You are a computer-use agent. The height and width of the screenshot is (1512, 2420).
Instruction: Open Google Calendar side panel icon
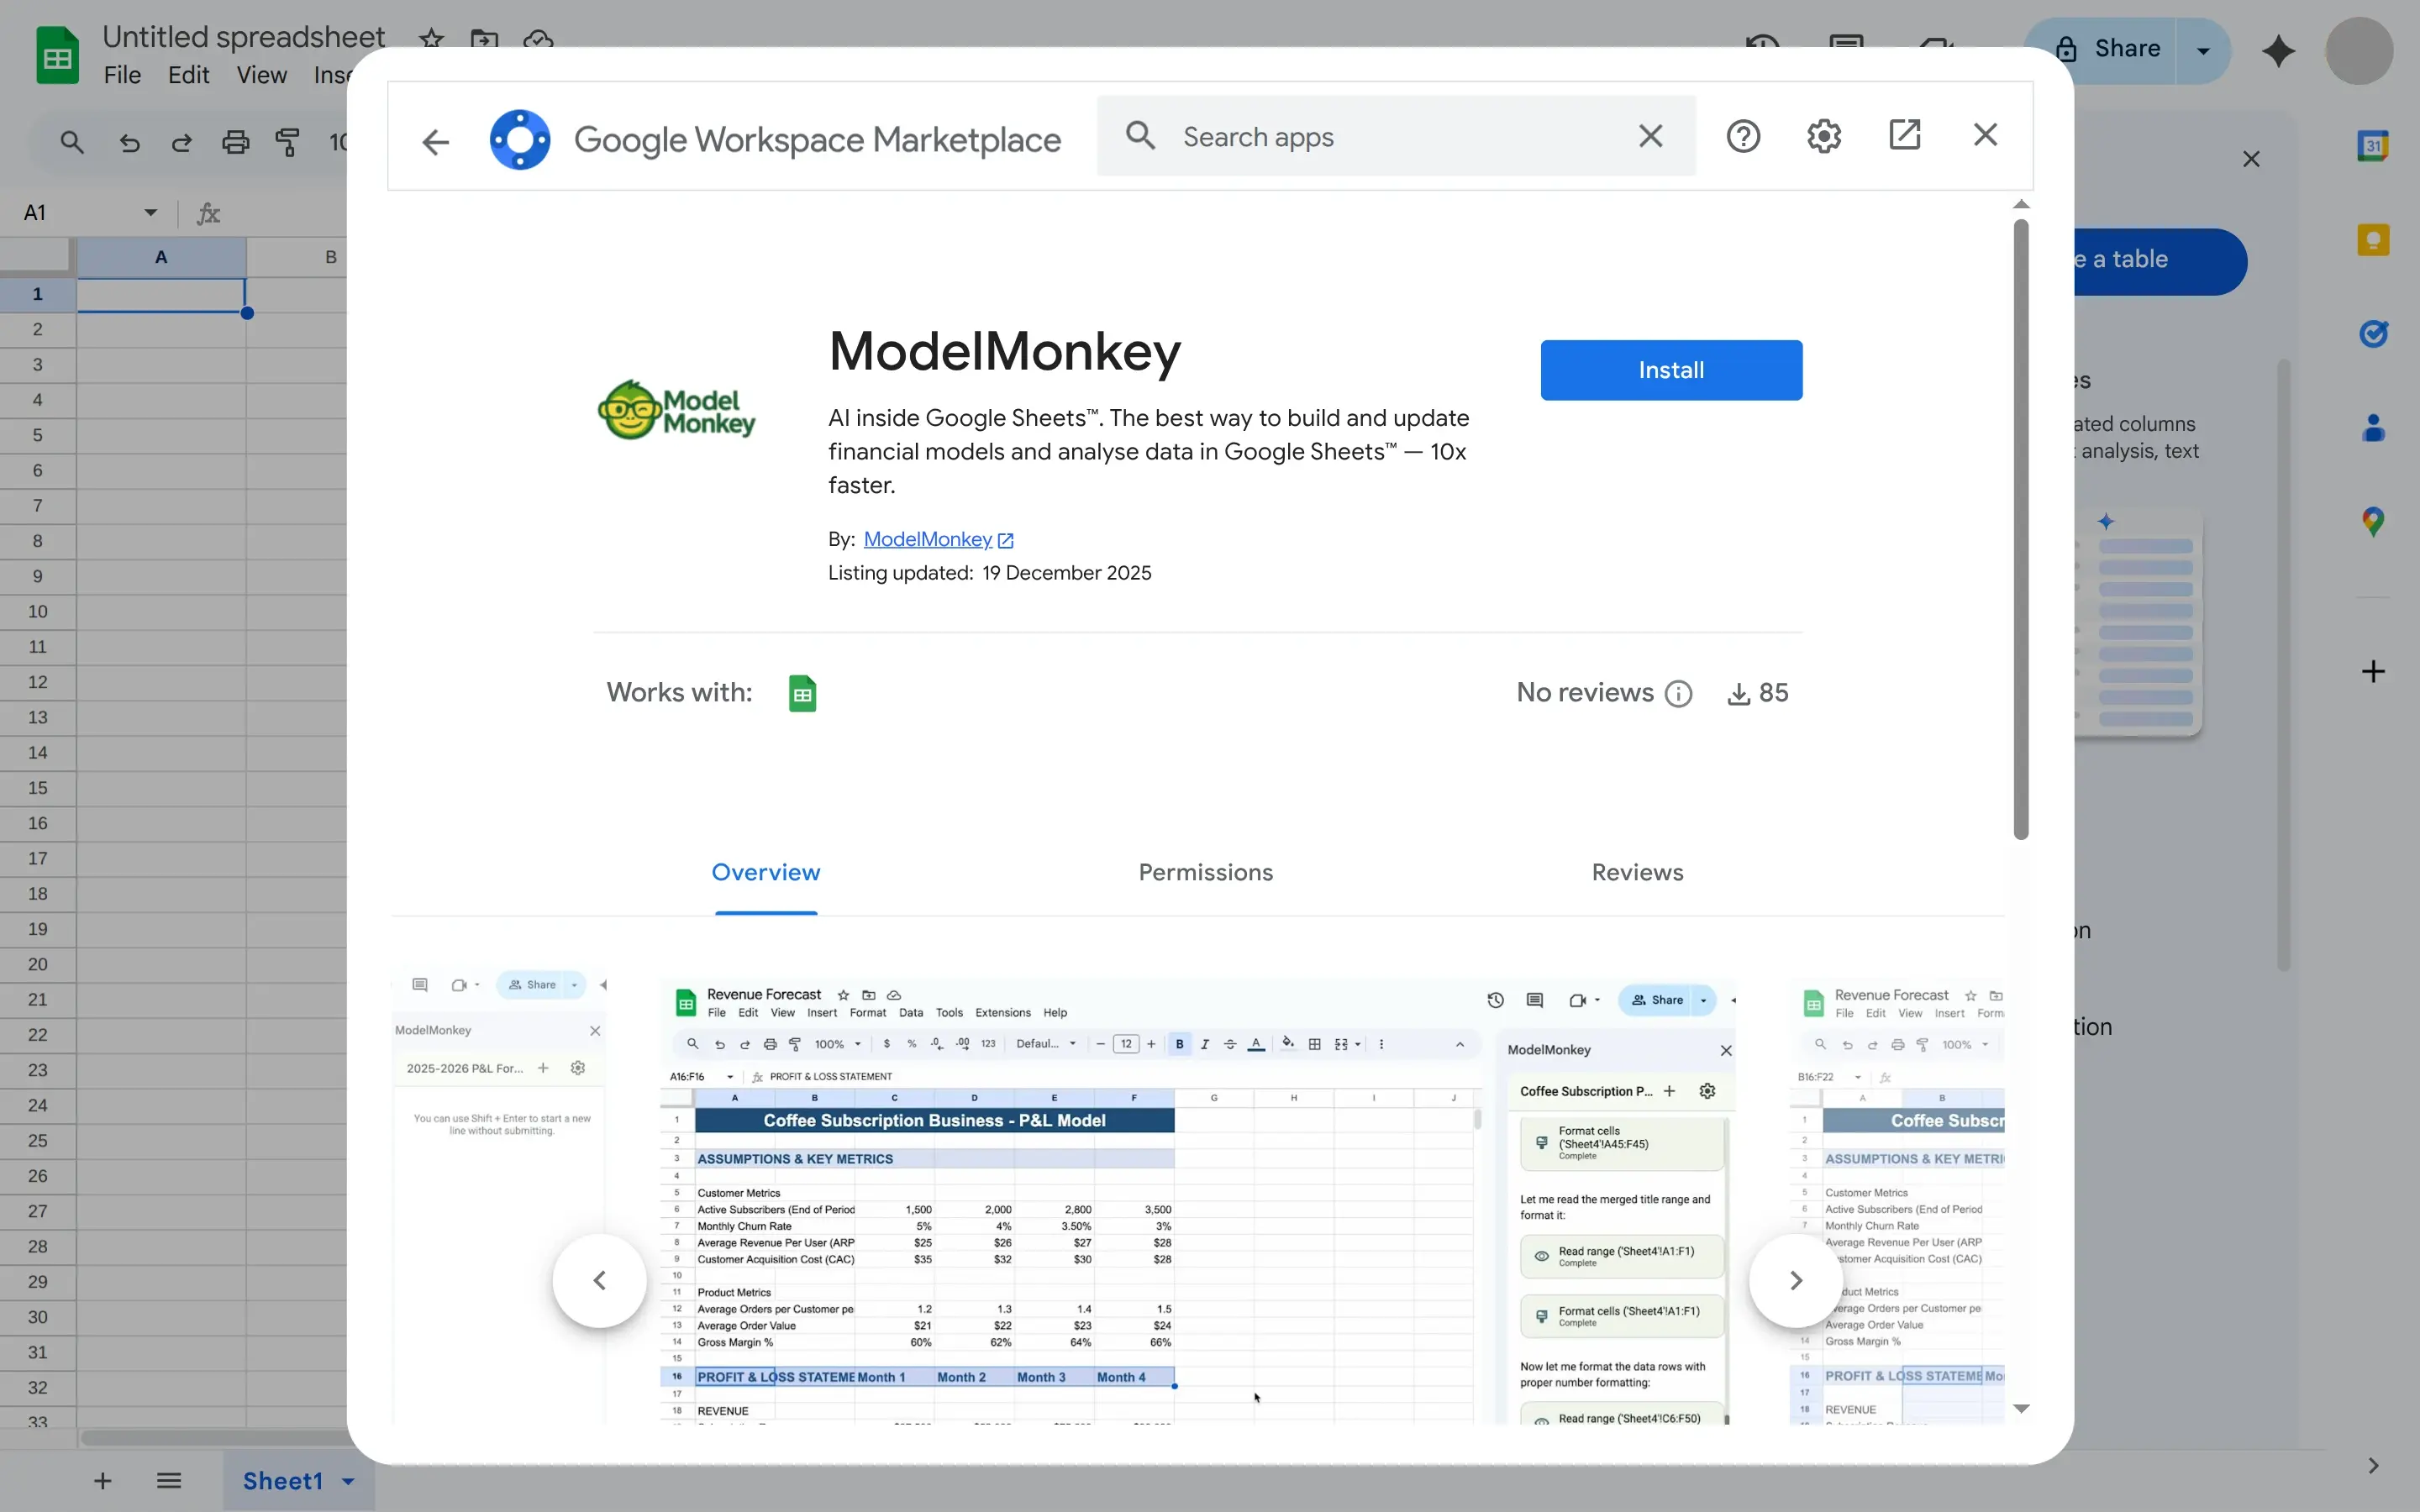point(2372,146)
